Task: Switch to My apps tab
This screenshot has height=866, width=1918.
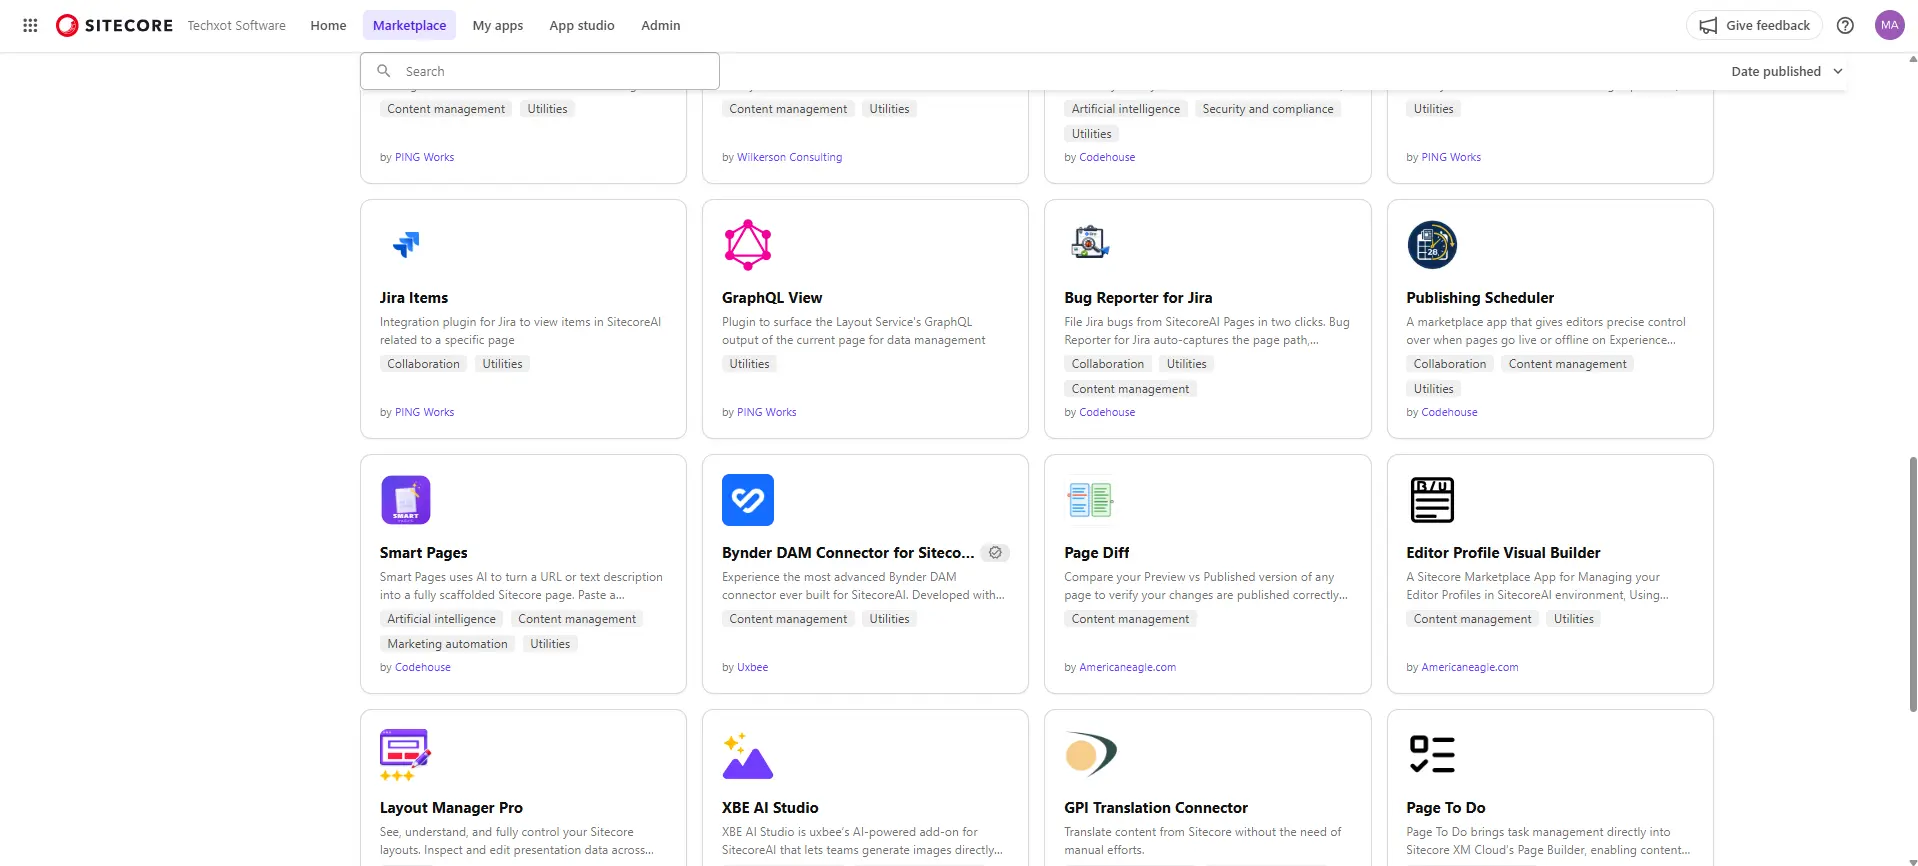Action: click(498, 25)
